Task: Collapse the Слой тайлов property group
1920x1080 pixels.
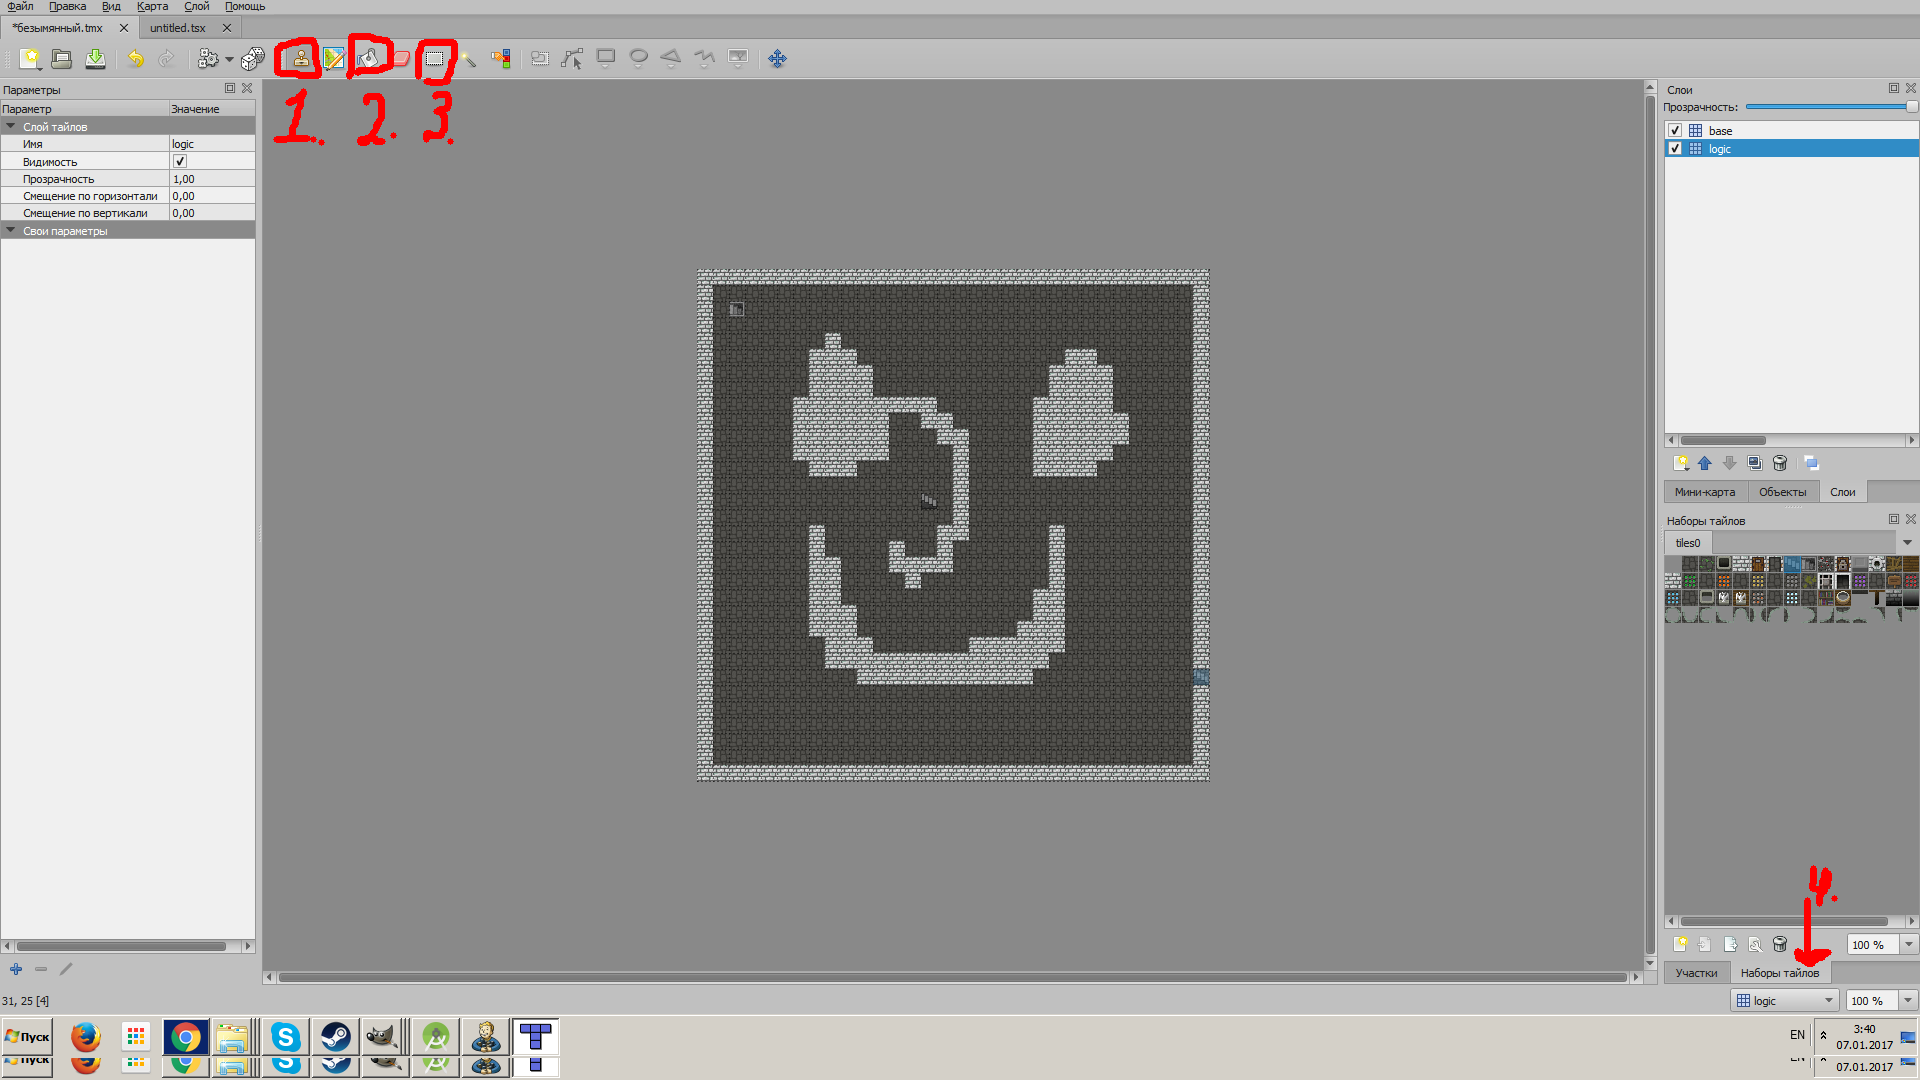Action: click(x=11, y=127)
